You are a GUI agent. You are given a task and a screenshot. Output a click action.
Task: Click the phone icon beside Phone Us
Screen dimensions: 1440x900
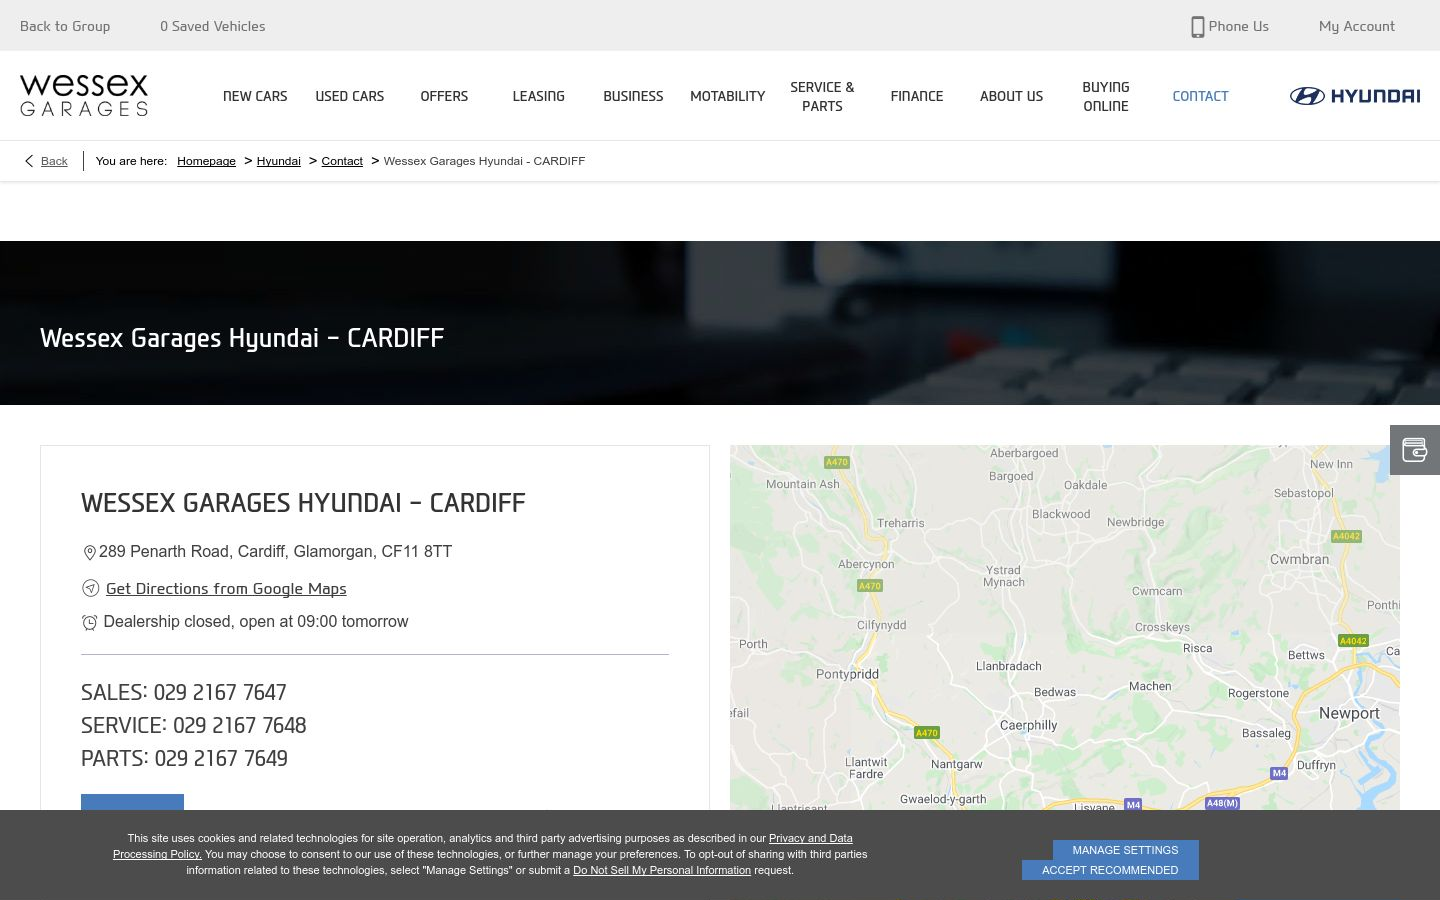1197,27
